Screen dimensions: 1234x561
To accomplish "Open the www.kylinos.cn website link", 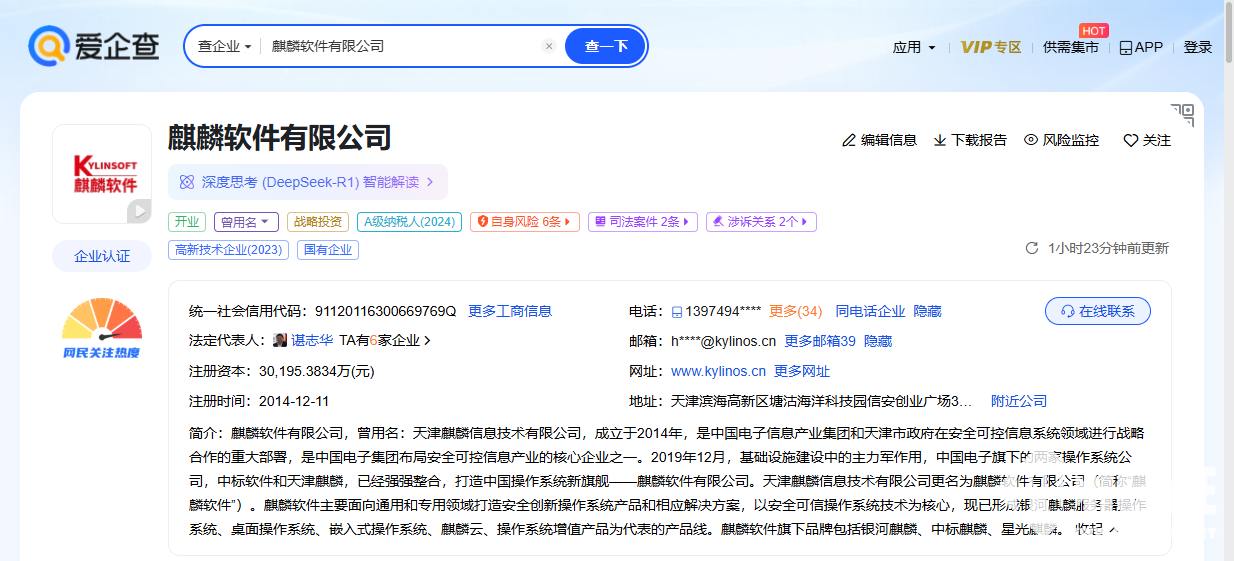I will (718, 371).
